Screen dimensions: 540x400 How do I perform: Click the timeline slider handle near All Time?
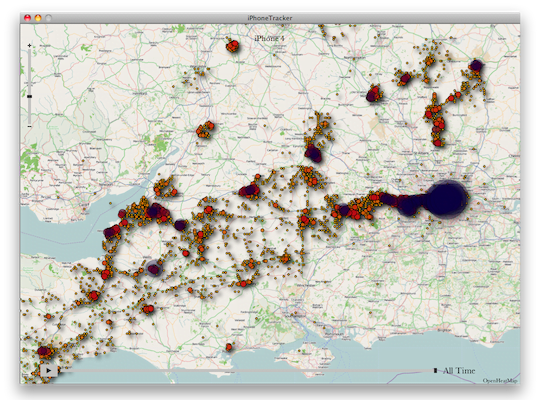435,370
